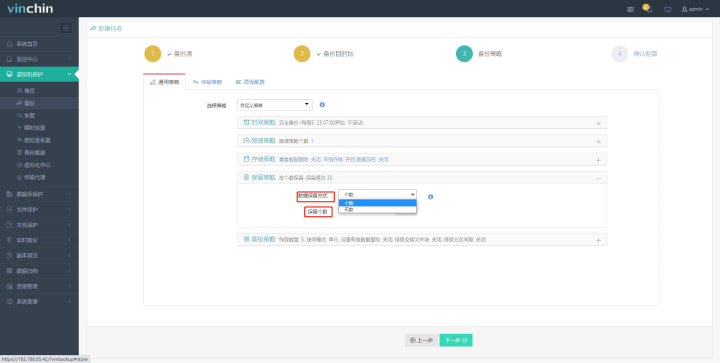Screen dimensions: 720x363
Task: Click the 主机保护 icon in sidebar
Action: 10,225
